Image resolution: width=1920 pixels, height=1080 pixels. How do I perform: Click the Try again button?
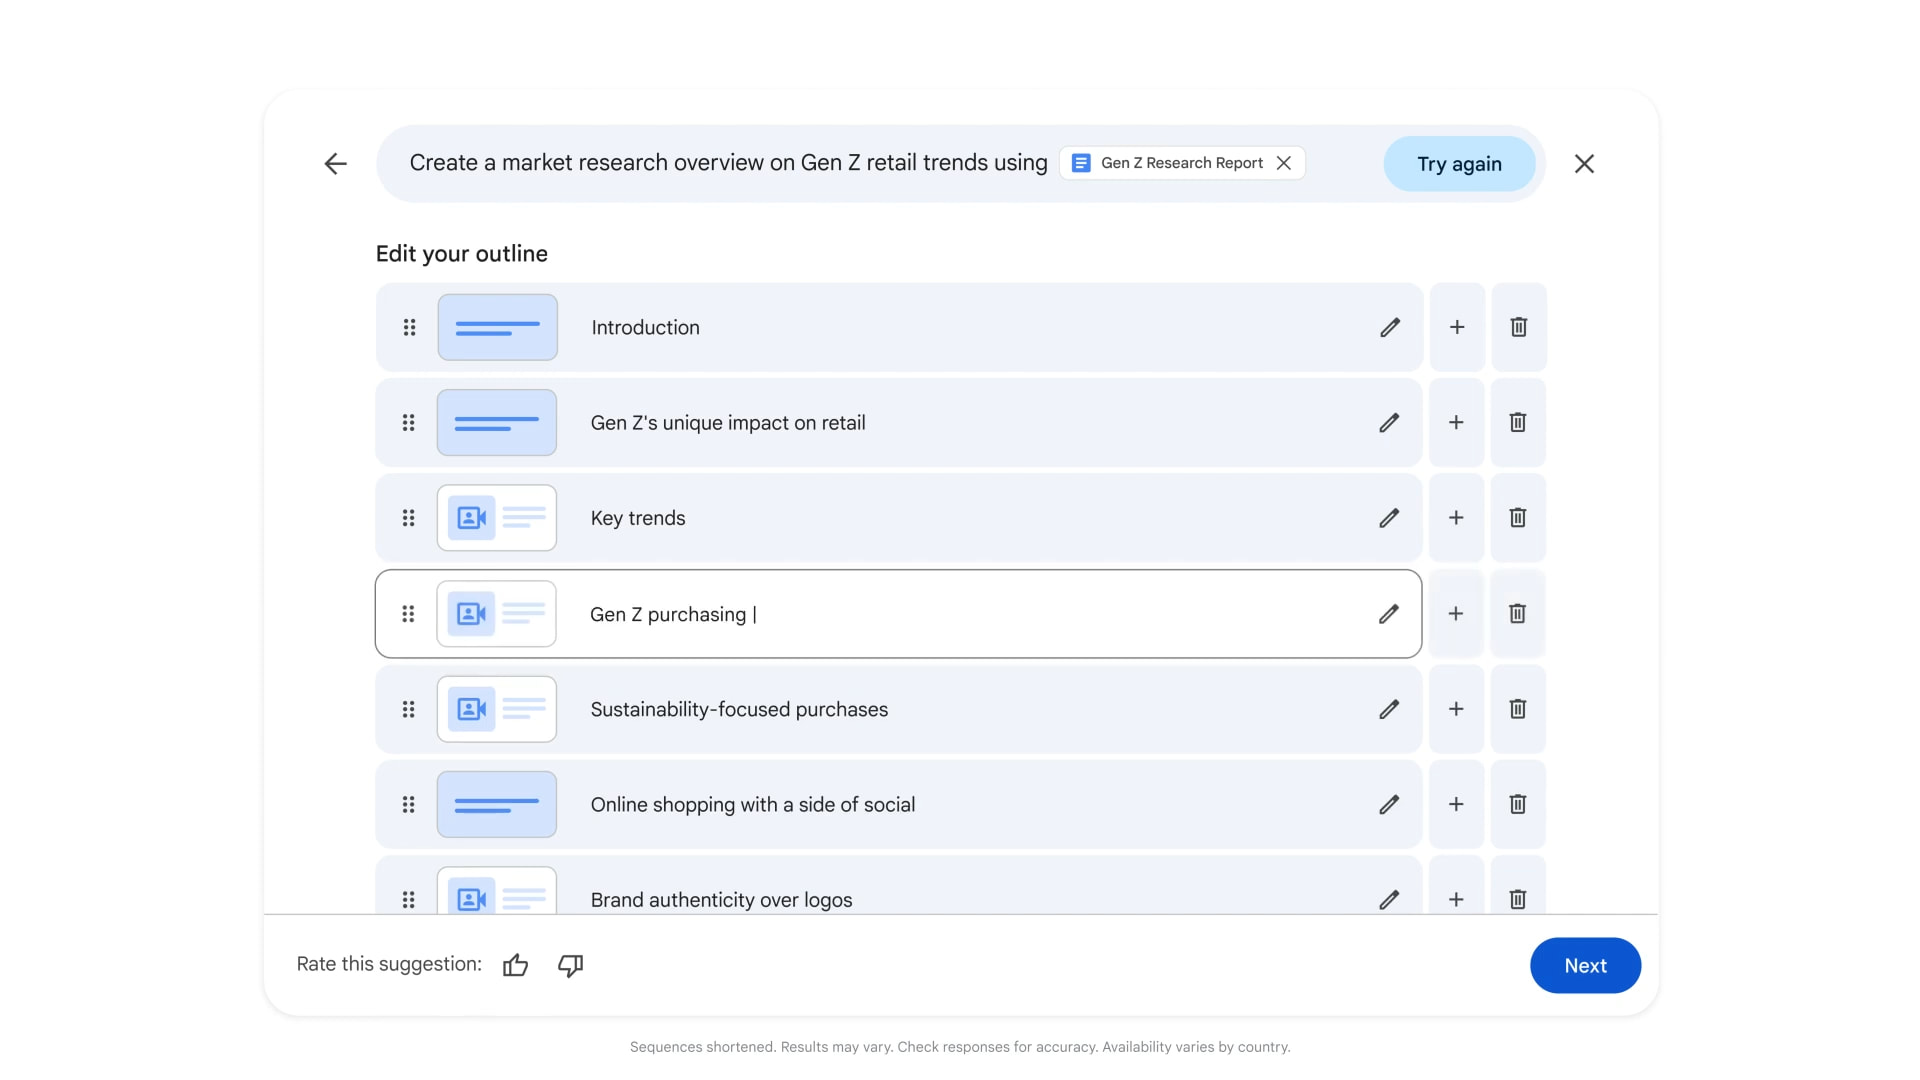pos(1459,164)
